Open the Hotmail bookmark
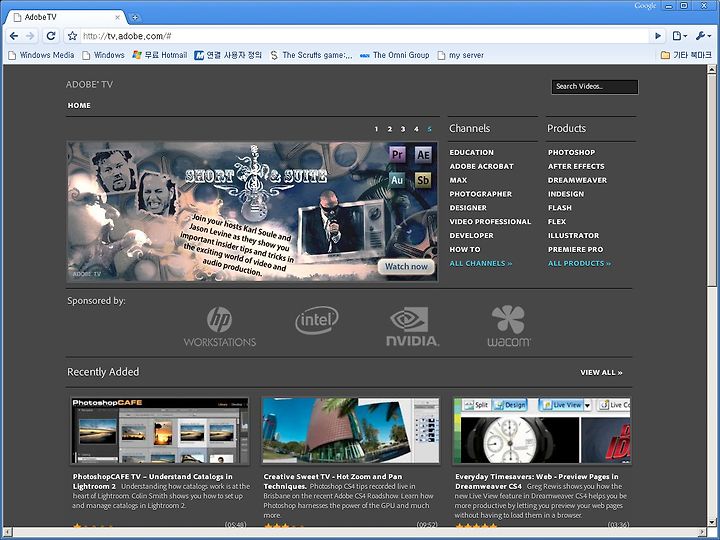Image resolution: width=720 pixels, height=540 pixels. (160, 55)
